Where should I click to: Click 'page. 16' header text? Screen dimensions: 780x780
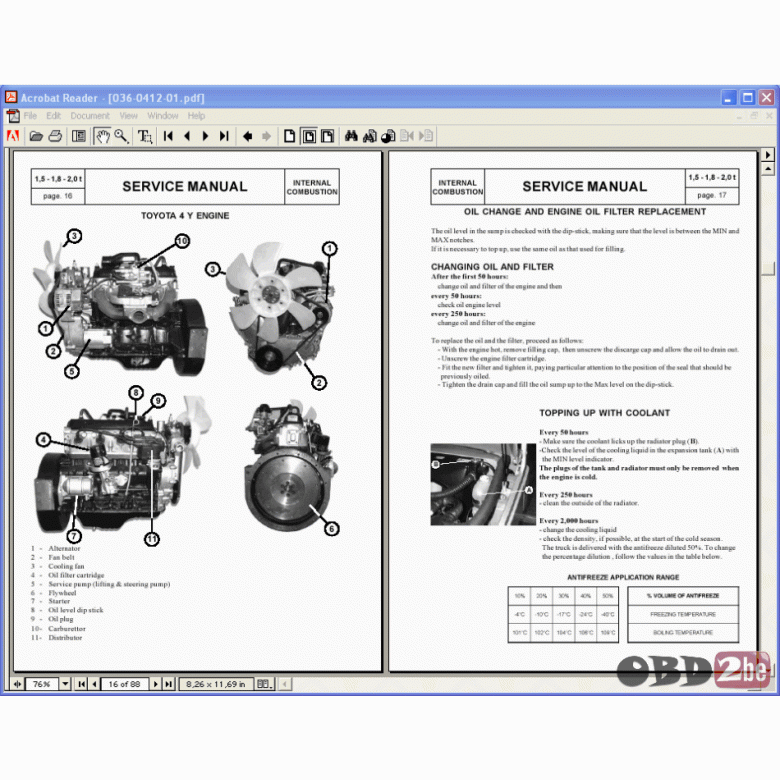(58, 196)
